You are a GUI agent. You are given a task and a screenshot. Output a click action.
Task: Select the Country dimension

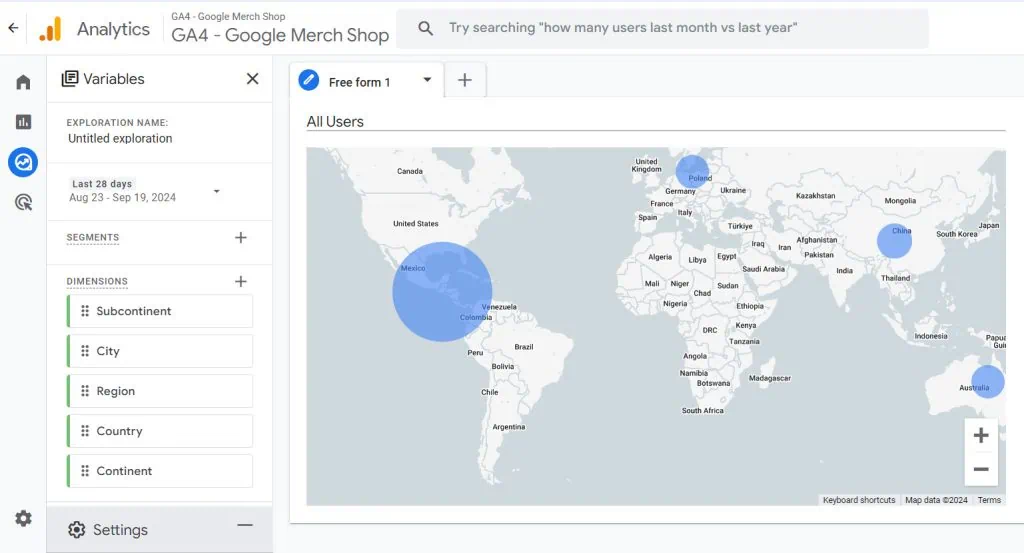[161, 431]
